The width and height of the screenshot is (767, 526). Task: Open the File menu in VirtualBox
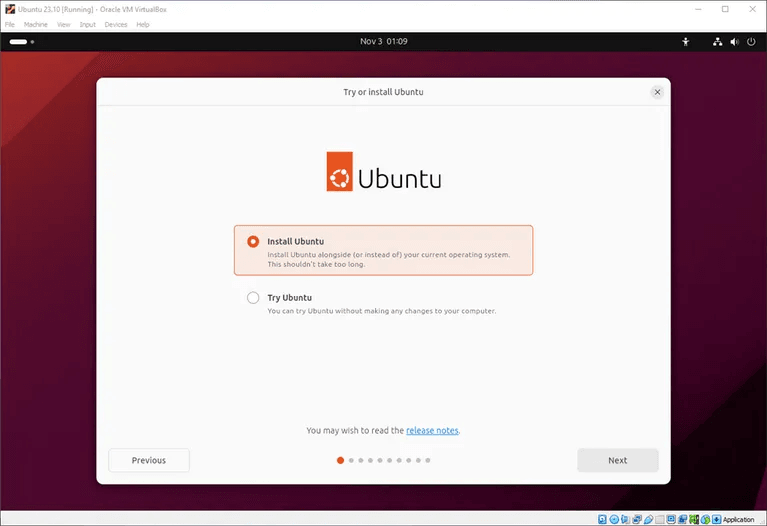[10, 24]
